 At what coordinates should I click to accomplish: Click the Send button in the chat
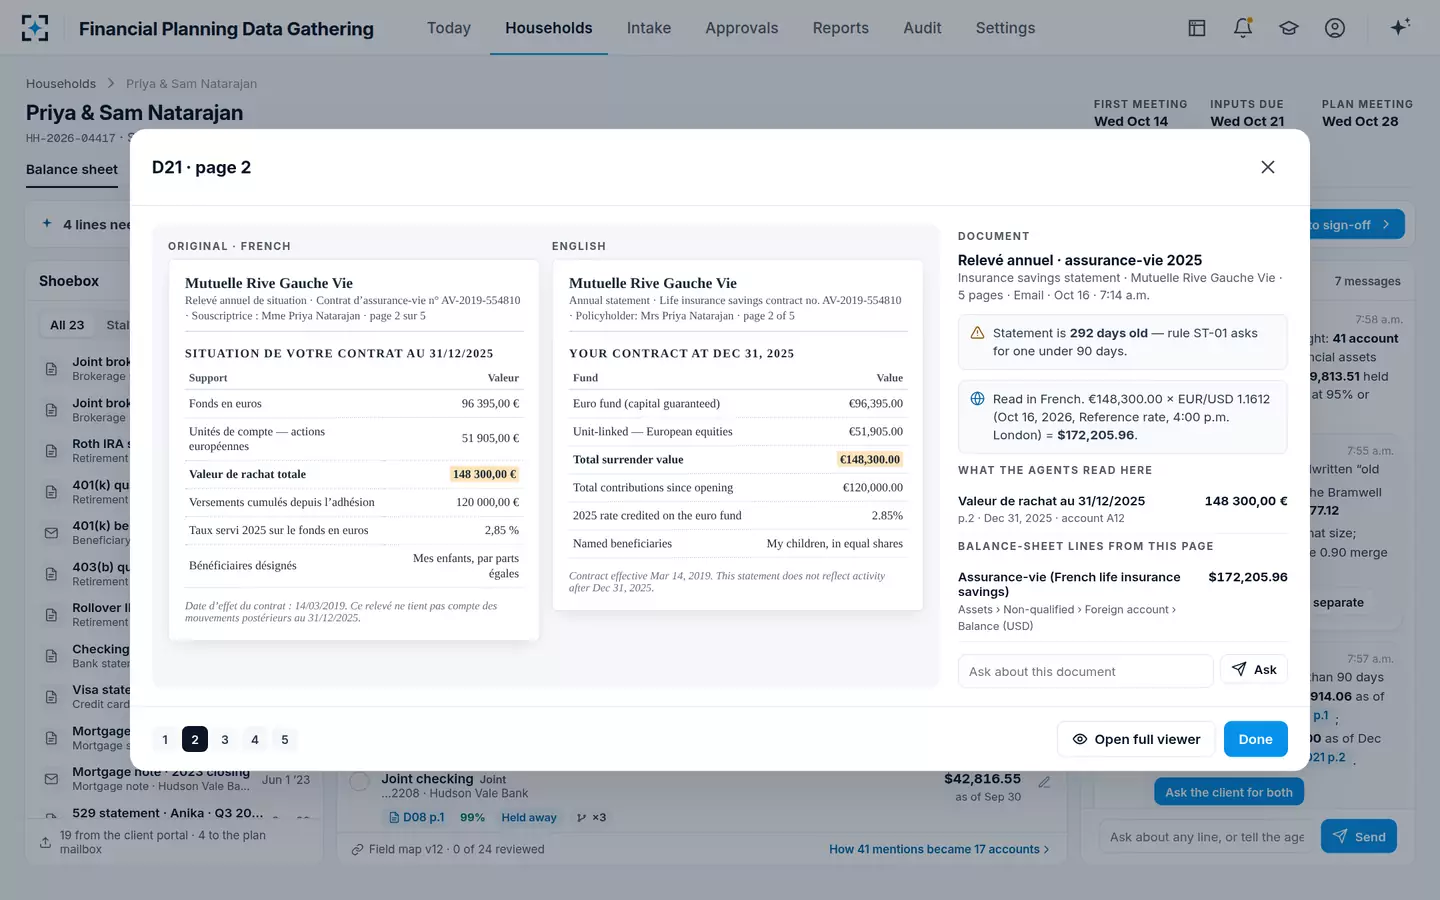coord(1359,836)
